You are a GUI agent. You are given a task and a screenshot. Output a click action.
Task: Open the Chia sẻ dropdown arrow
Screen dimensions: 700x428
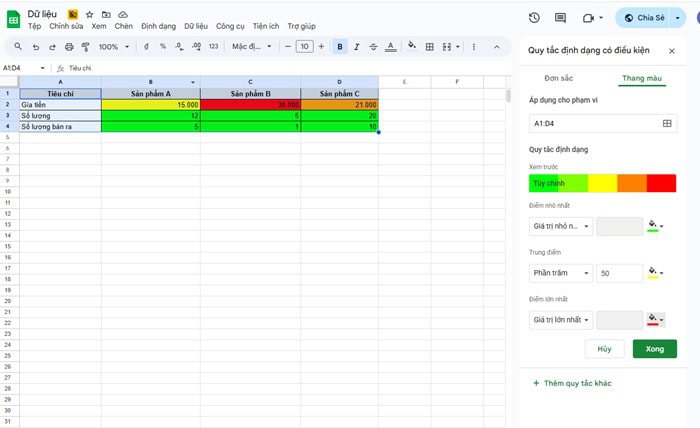coord(677,18)
